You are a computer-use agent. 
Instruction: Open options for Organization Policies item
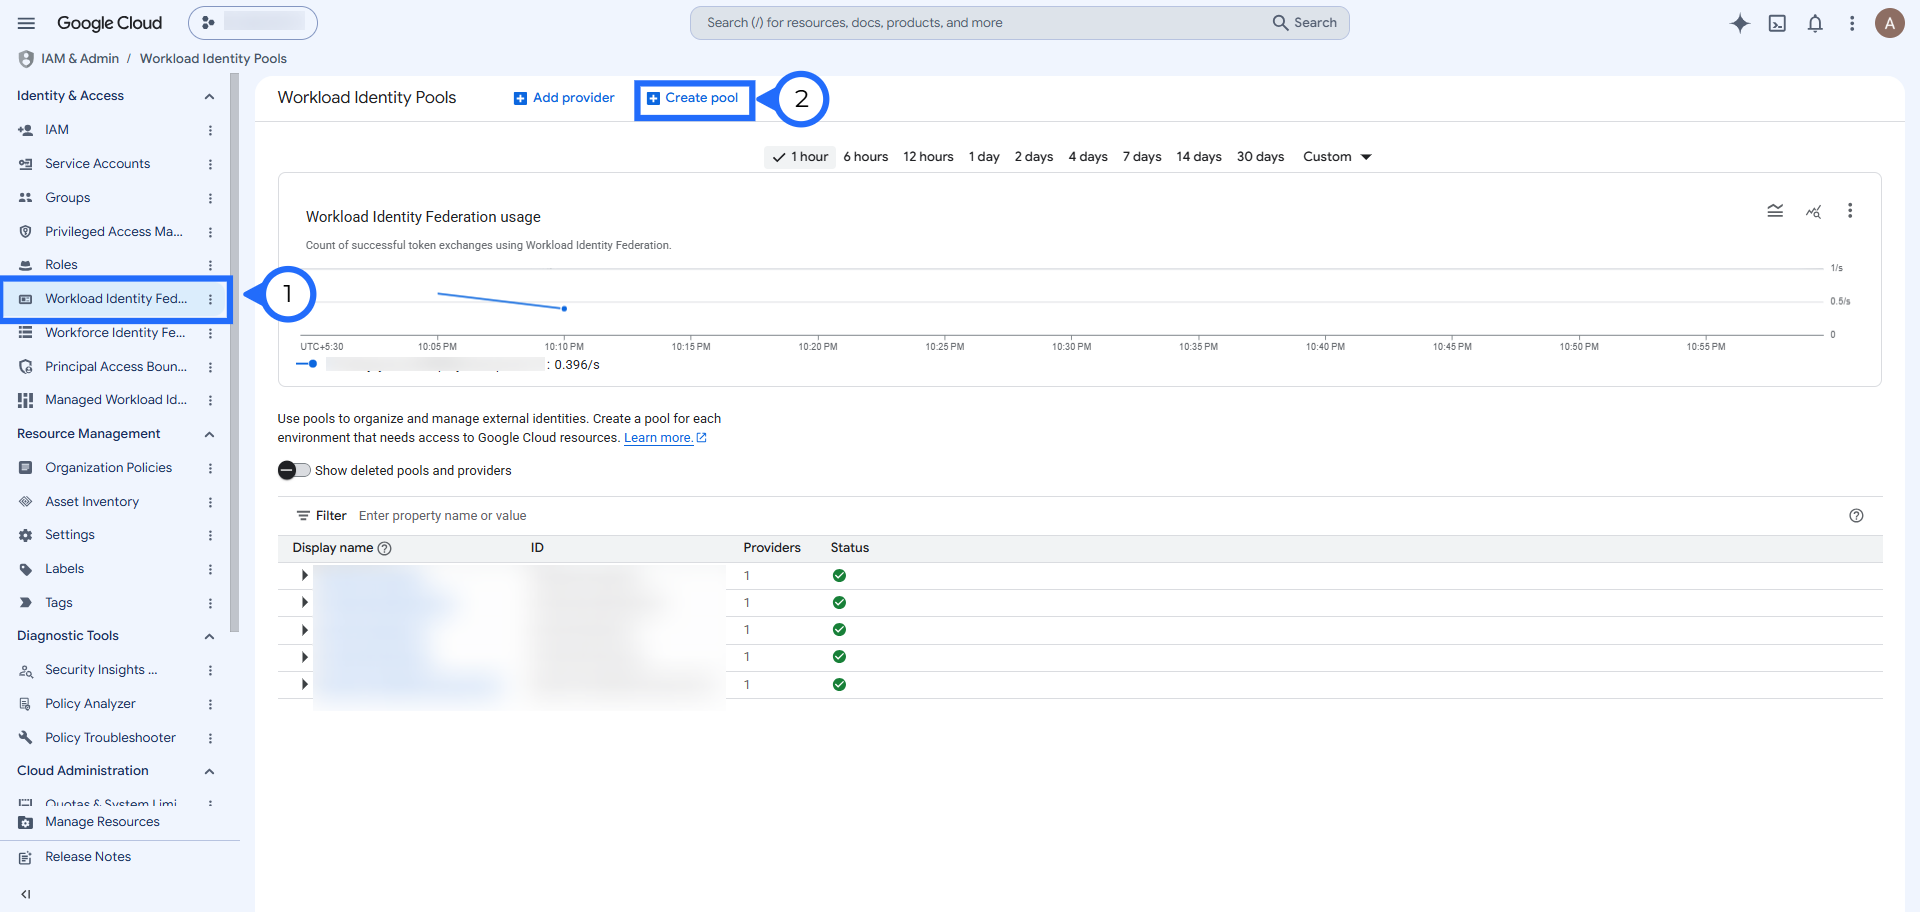point(210,468)
